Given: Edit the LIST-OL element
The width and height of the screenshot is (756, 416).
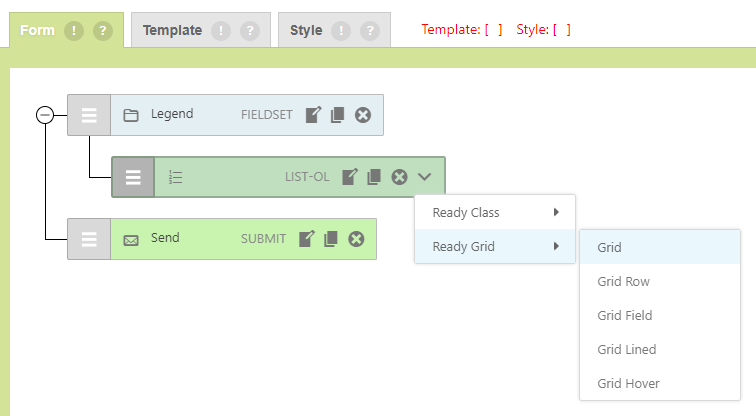Looking at the screenshot, I should tap(349, 177).
